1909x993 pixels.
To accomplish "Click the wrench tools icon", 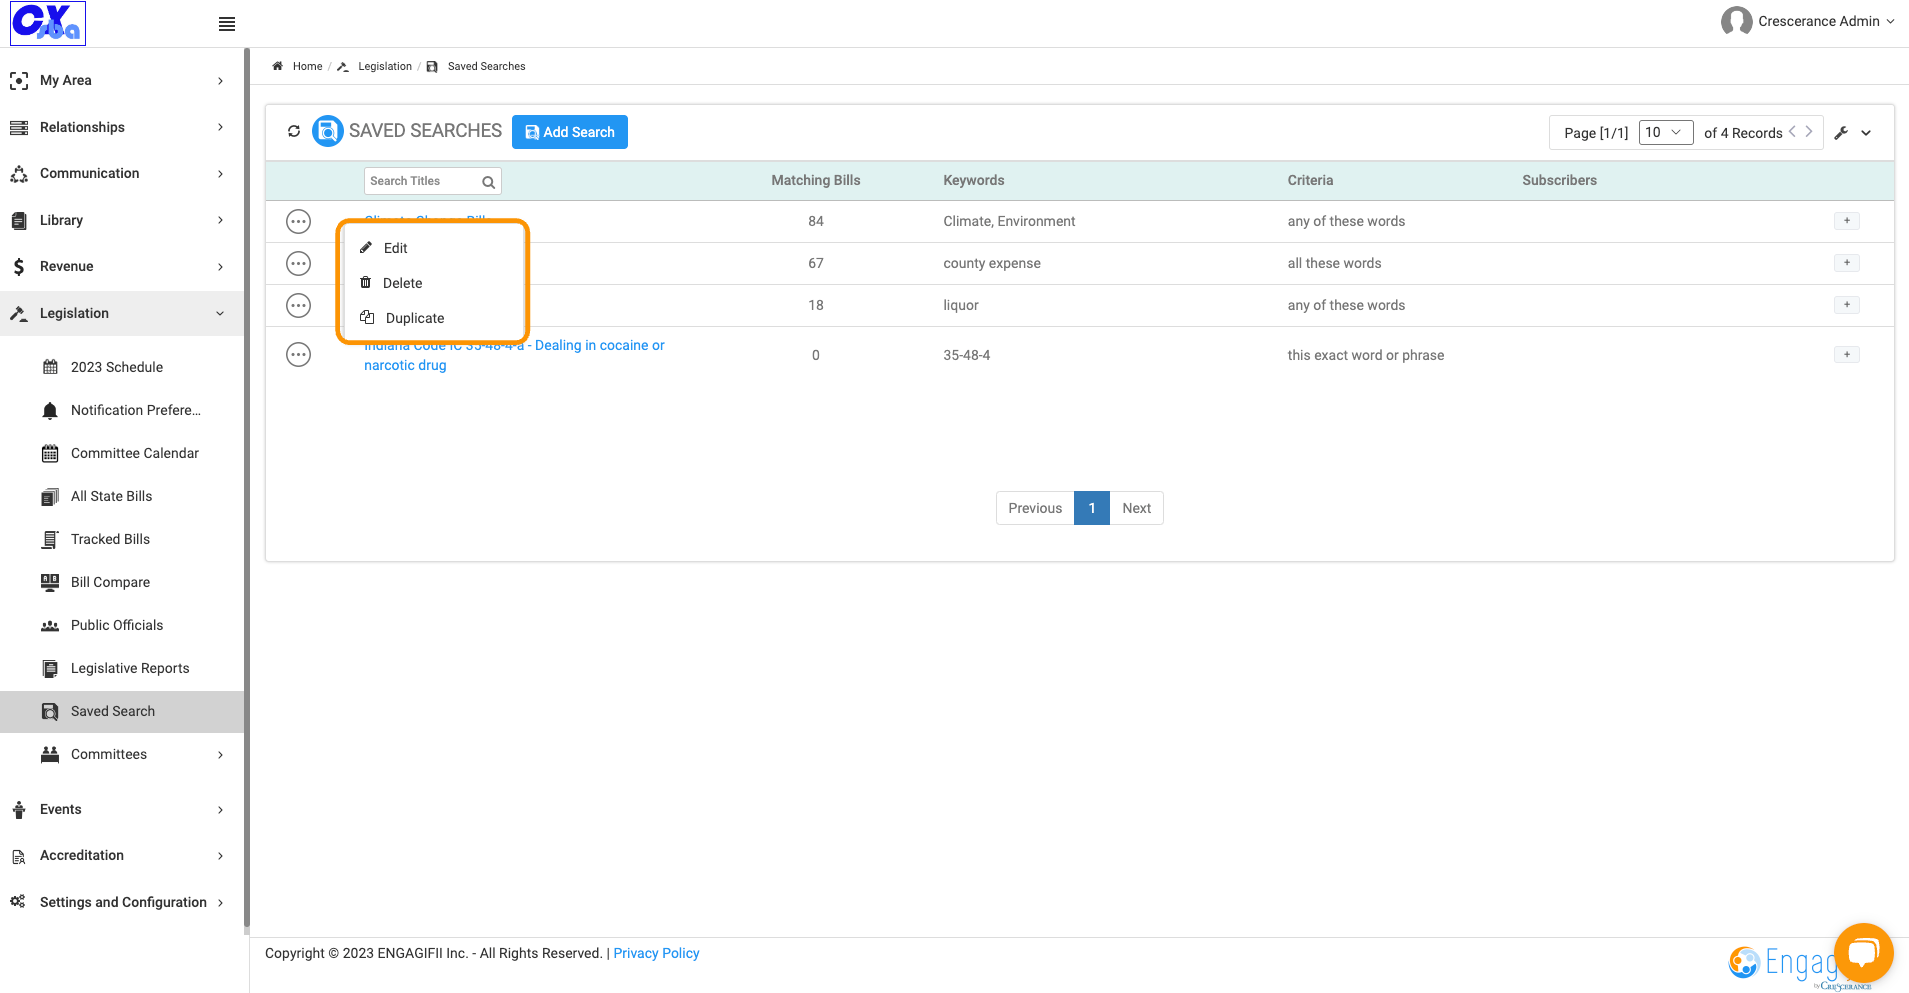I will point(1841,132).
